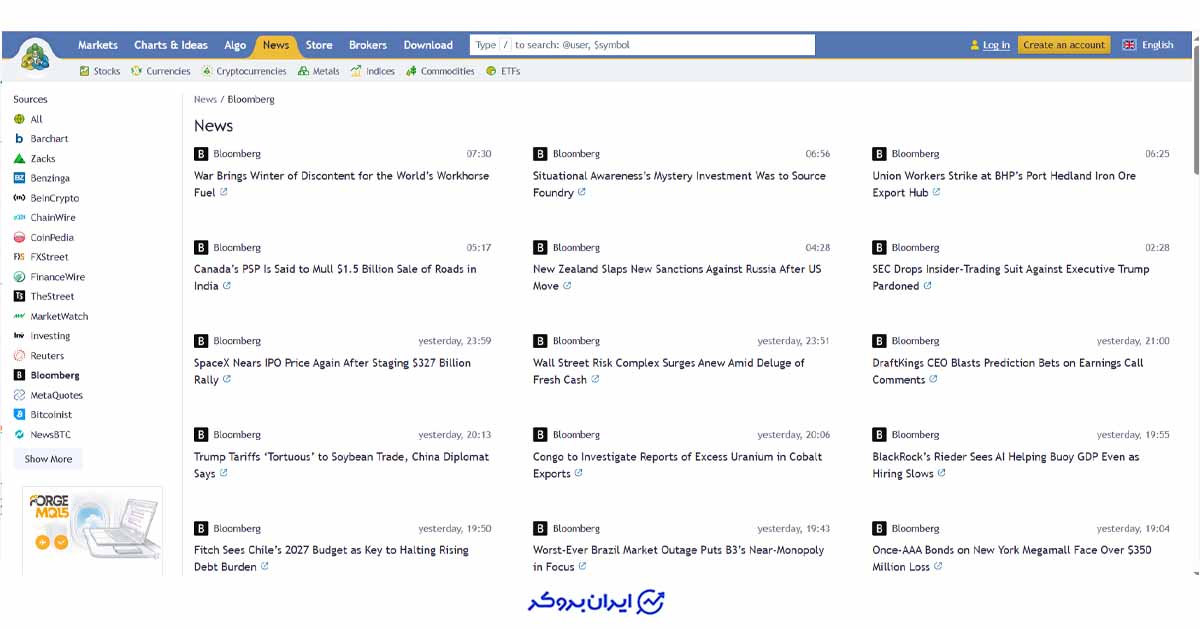Open the Markets menu
Image resolution: width=1200 pixels, height=630 pixels.
point(98,45)
